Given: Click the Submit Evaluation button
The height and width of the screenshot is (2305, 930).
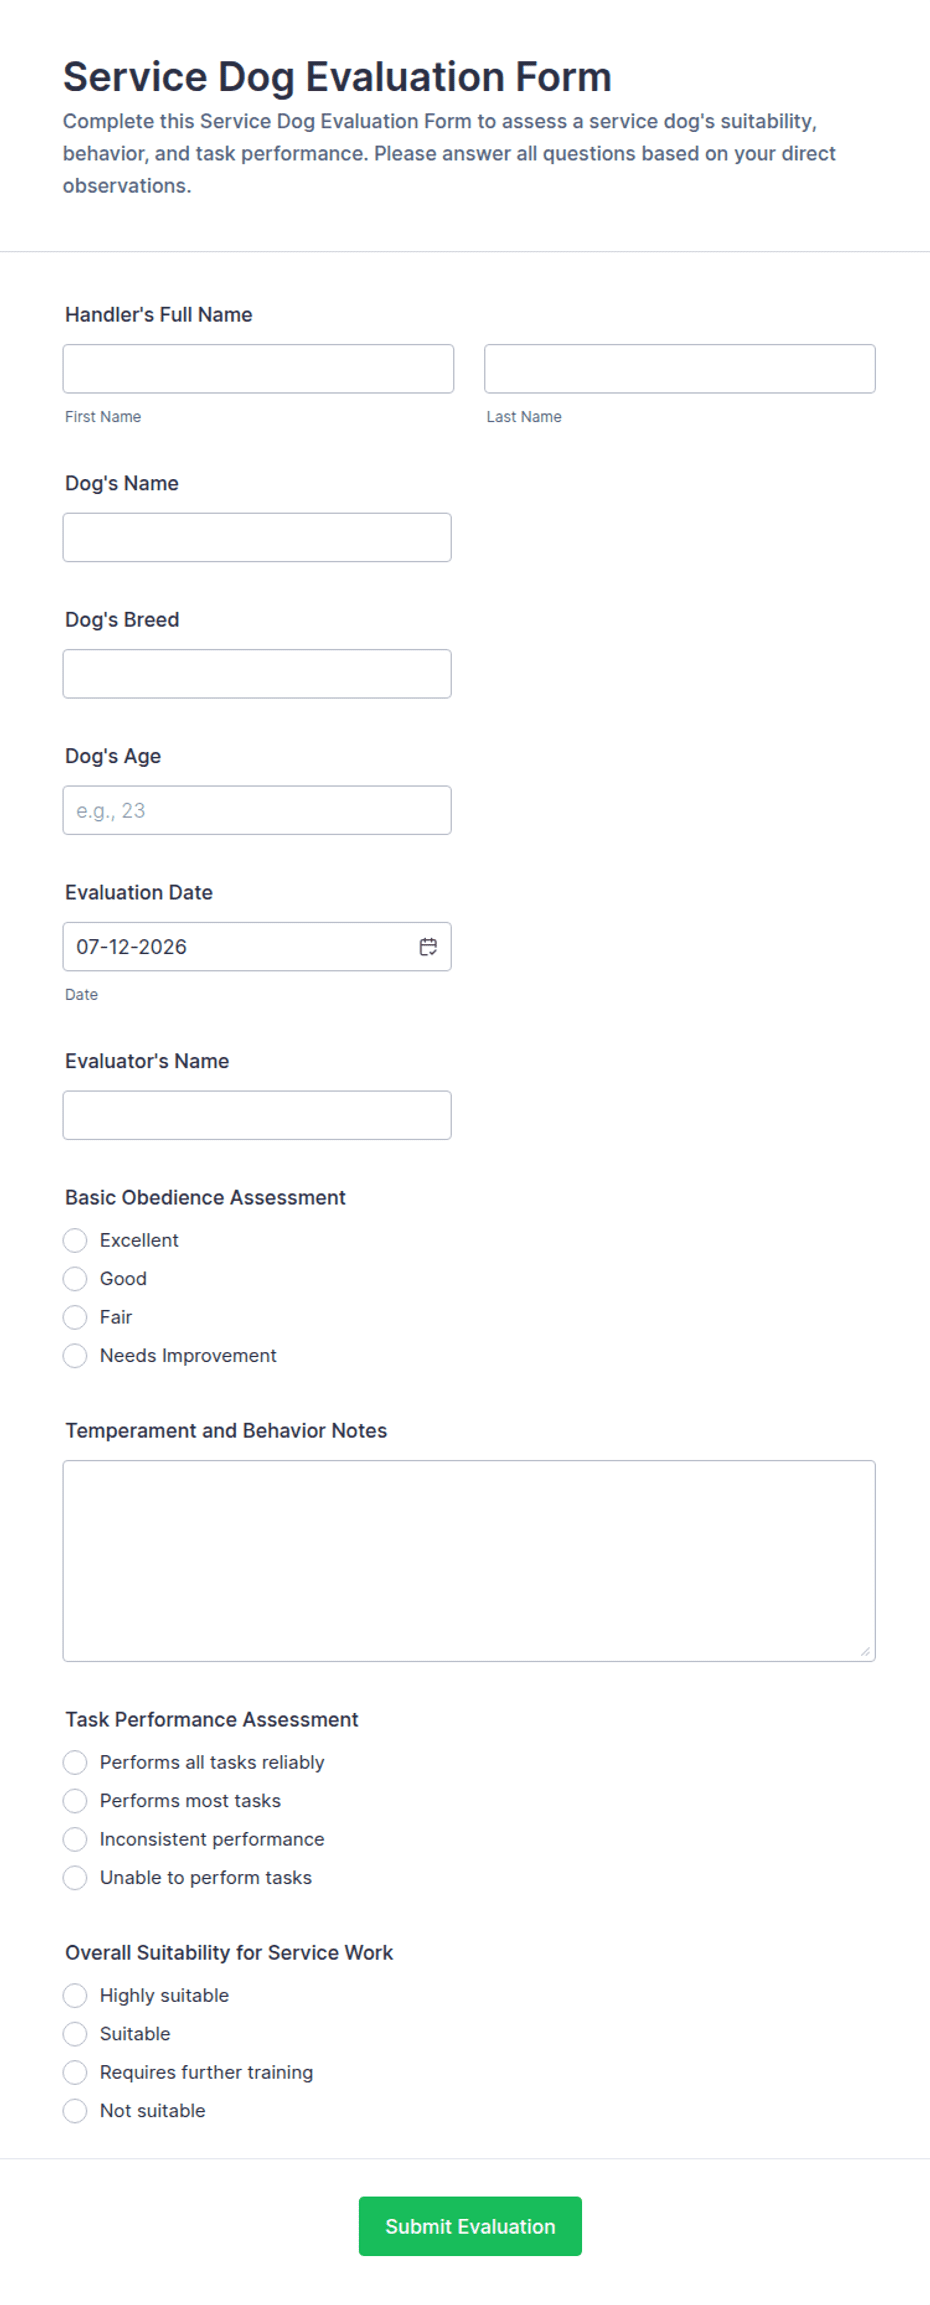Looking at the screenshot, I should coord(470,2227).
